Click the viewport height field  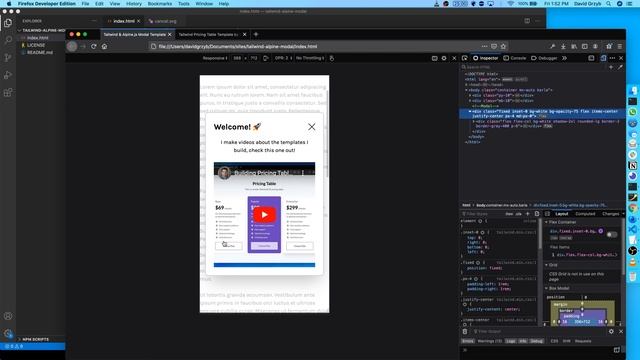click(x=254, y=58)
